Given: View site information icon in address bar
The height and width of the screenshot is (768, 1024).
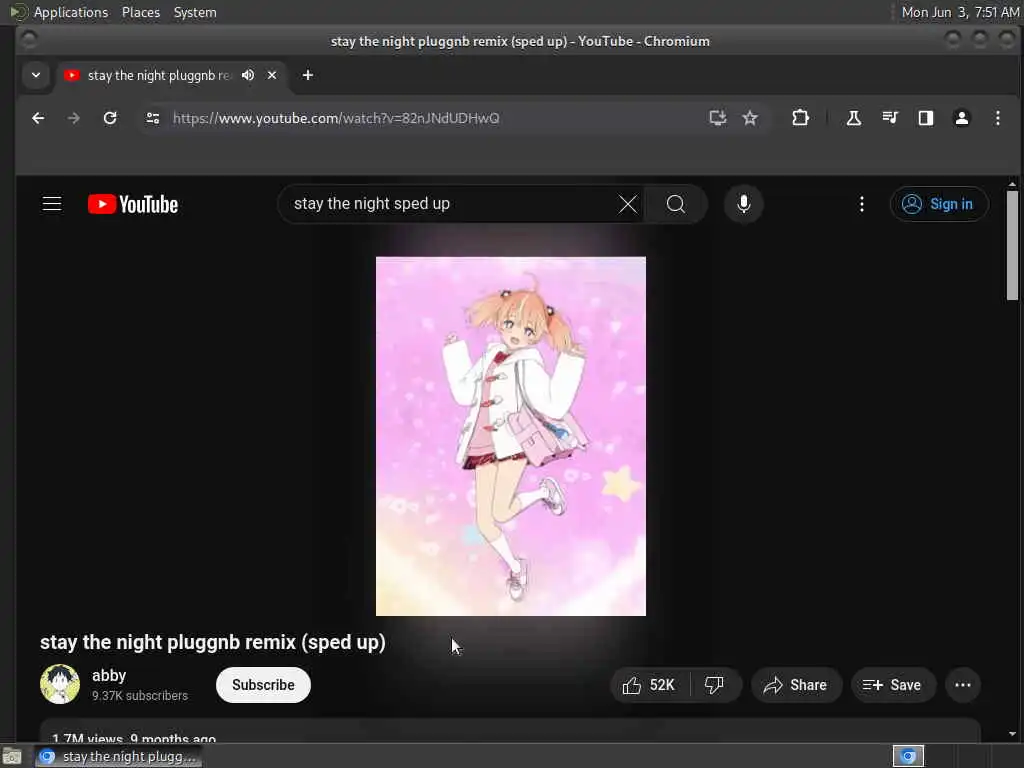Looking at the screenshot, I should 153,118.
